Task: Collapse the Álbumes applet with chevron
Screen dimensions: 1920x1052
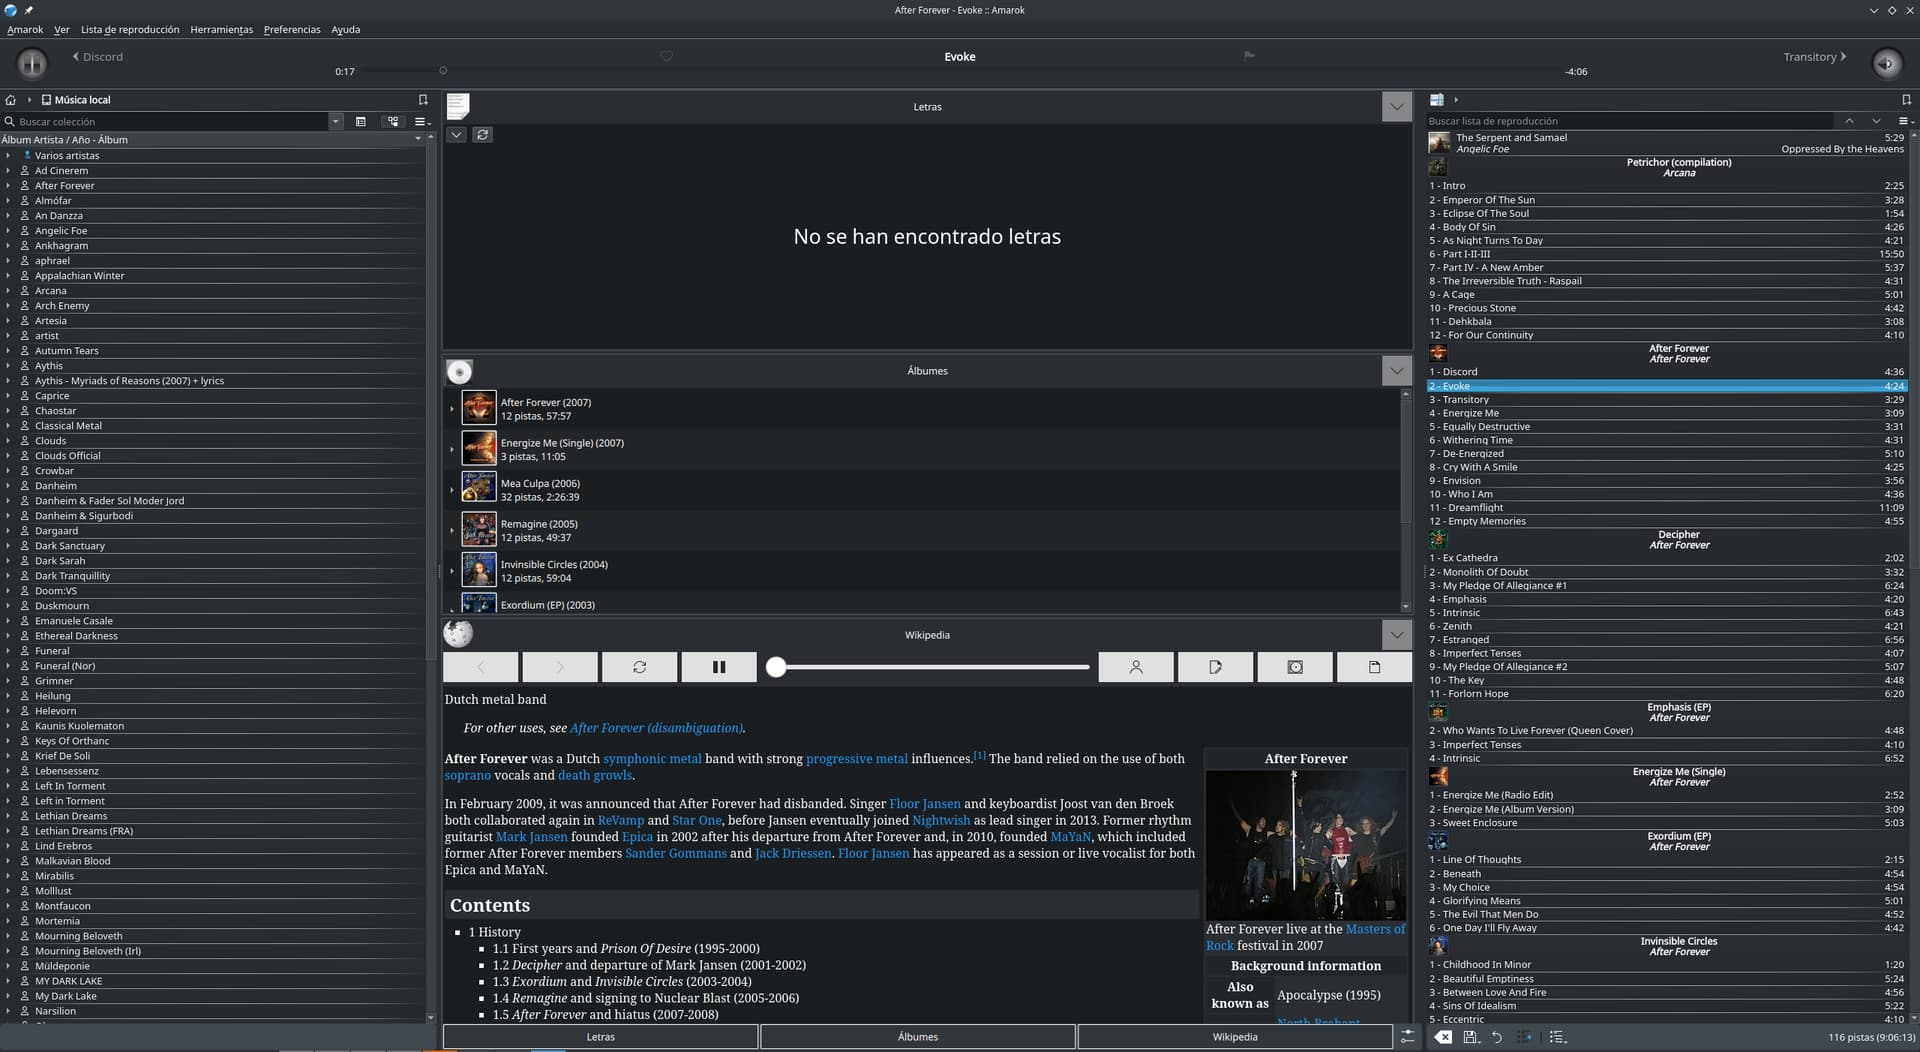Action: (x=1397, y=371)
